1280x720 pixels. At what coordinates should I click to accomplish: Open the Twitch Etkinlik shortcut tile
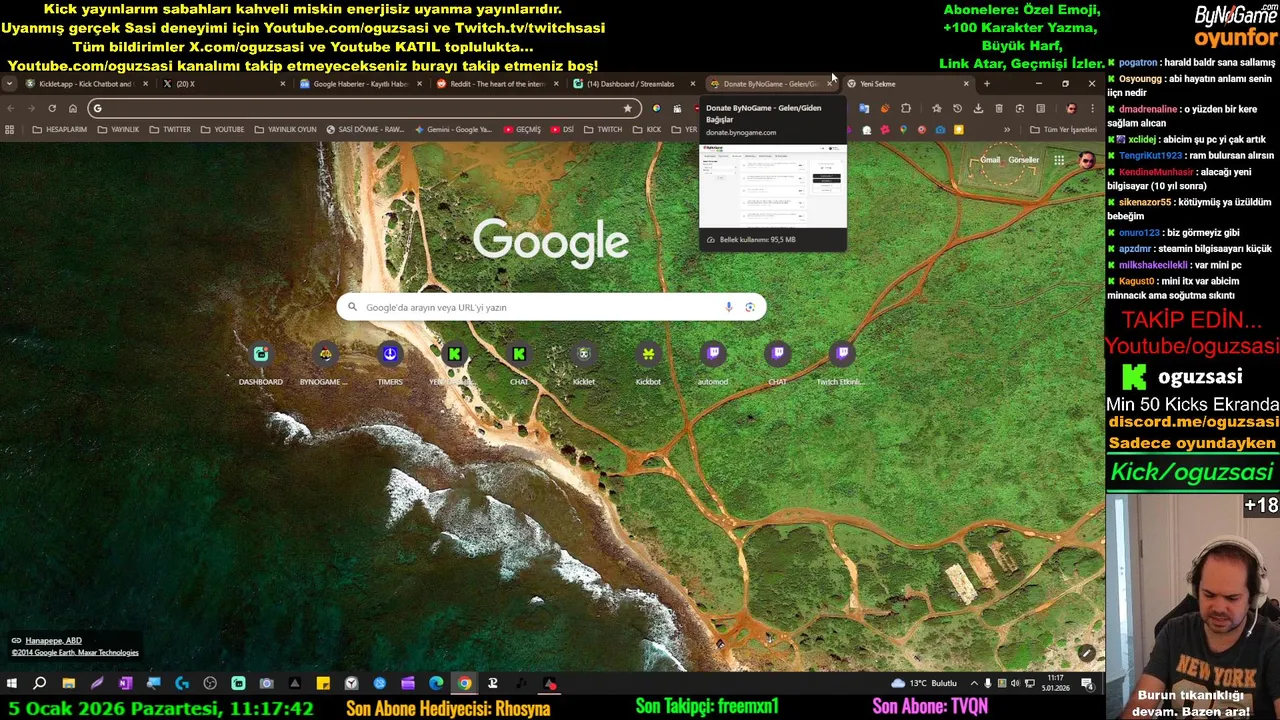click(842, 364)
